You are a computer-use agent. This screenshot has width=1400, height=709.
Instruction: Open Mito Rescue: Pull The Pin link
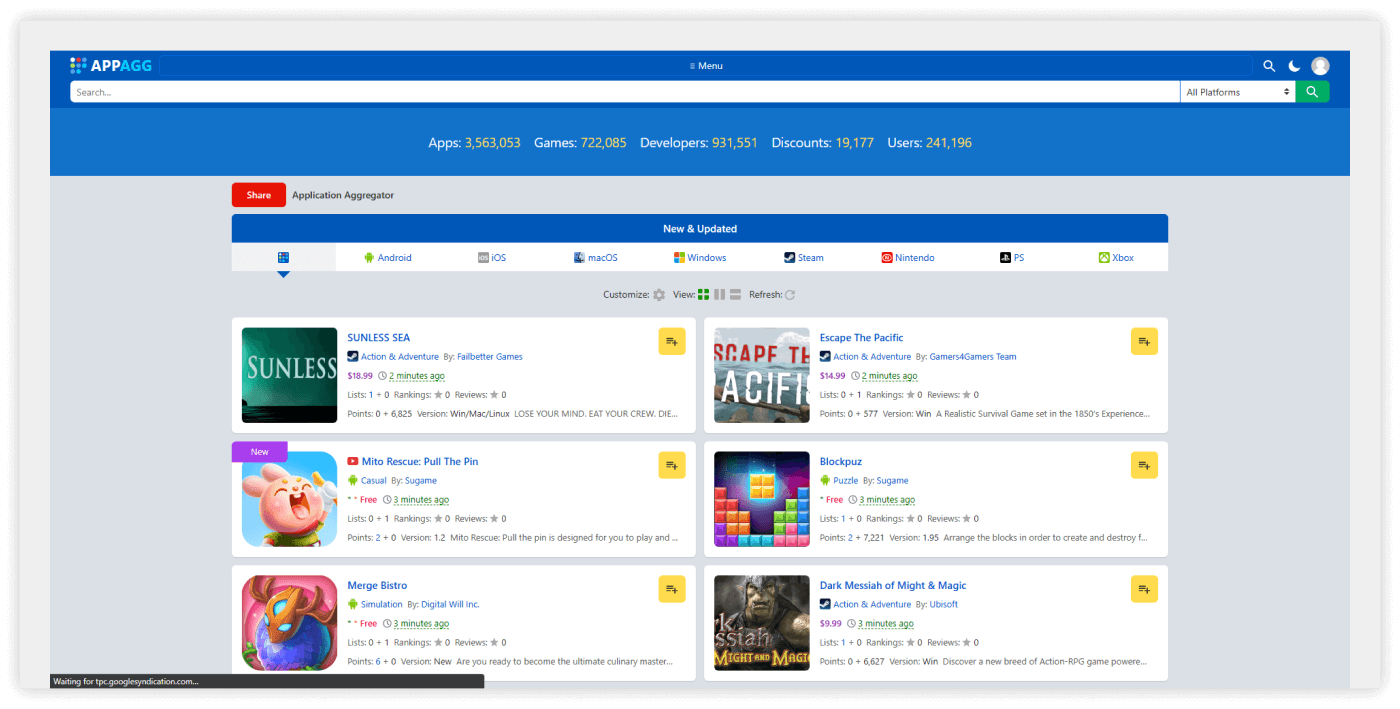pos(420,461)
